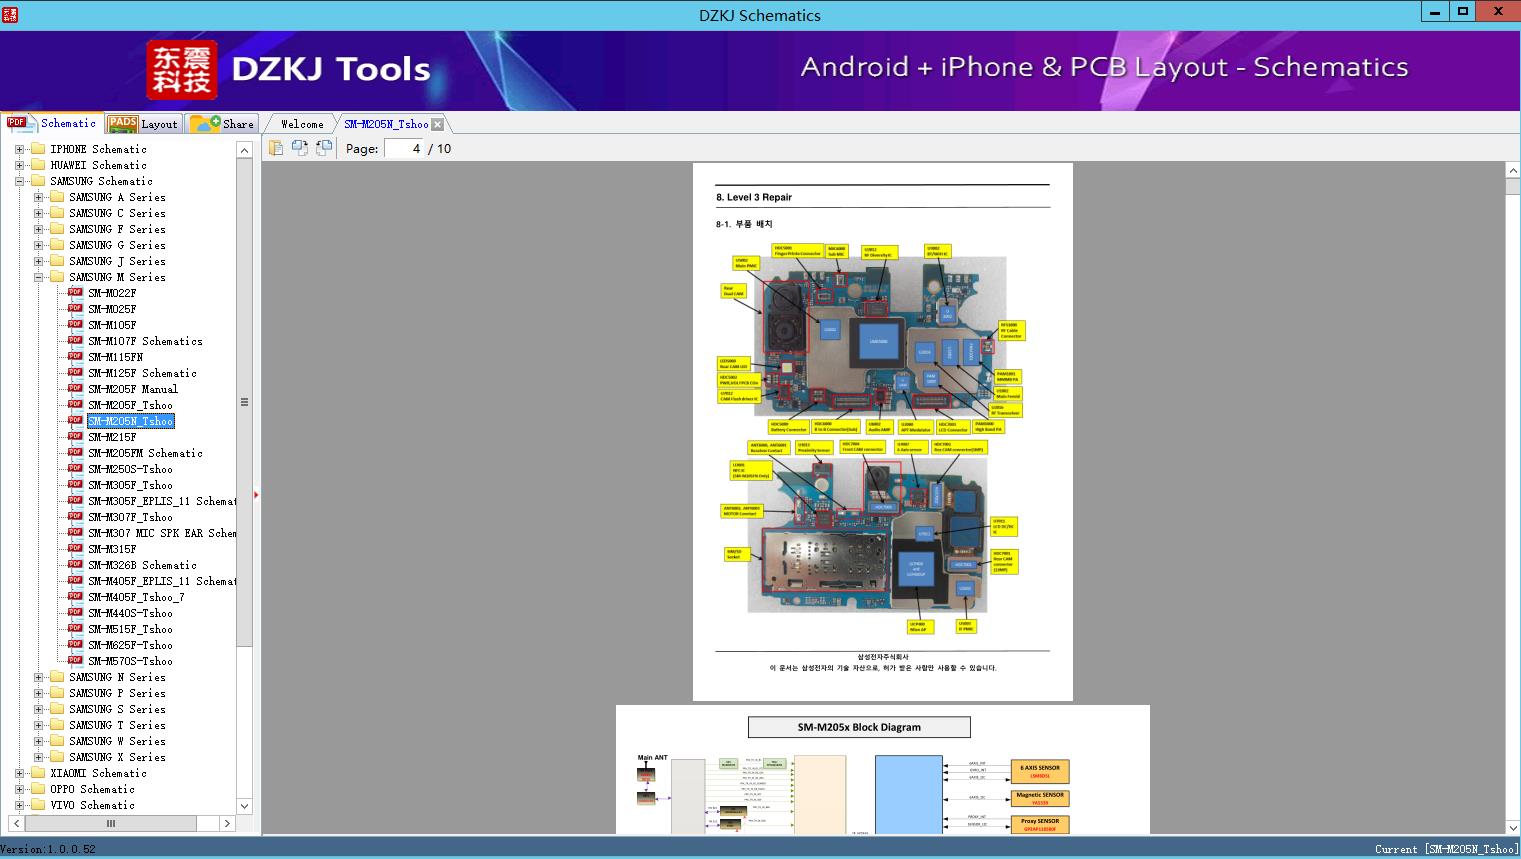Screen dimensions: 1521x859
Task: Open the Share tab
Action: tap(222, 124)
